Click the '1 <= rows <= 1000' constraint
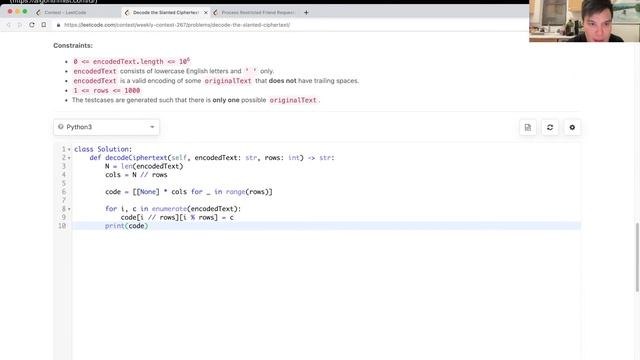The width and height of the screenshot is (640, 360). point(107,90)
